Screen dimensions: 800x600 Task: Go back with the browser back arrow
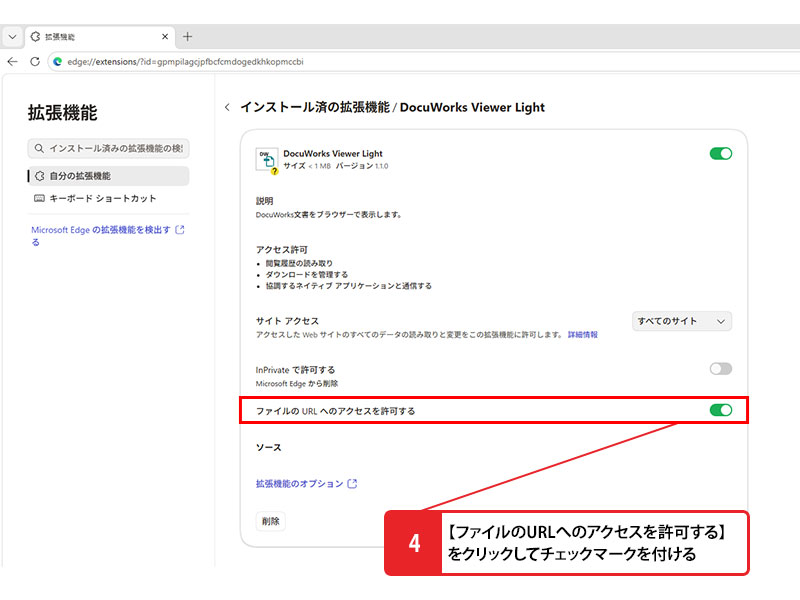(x=13, y=62)
